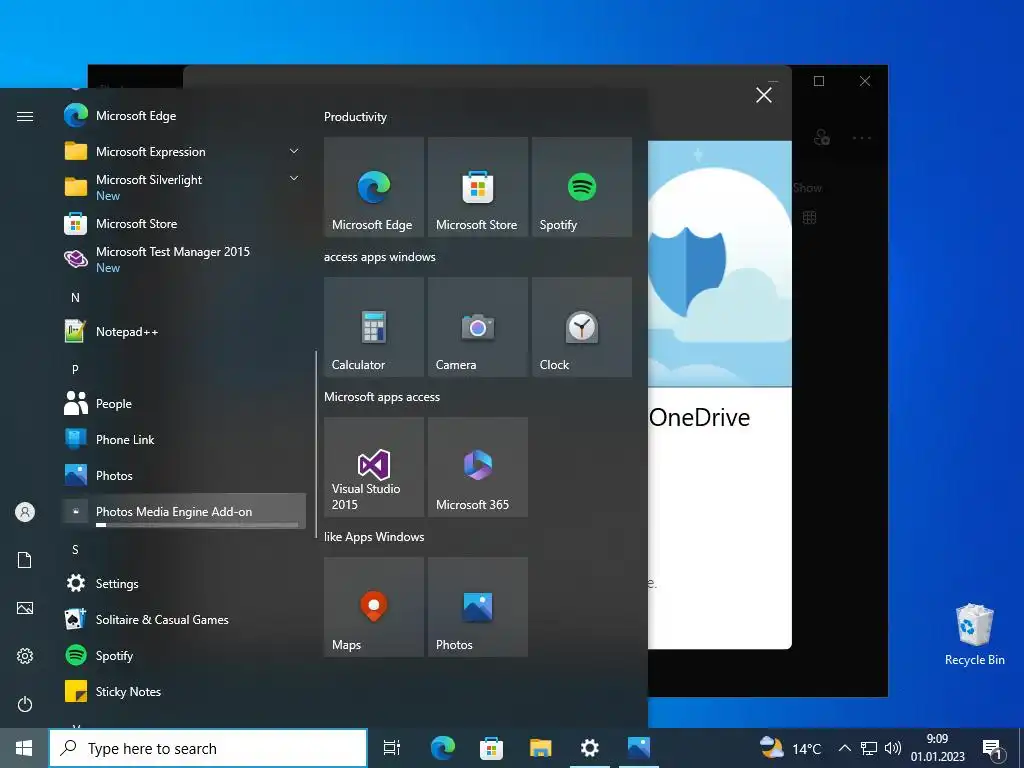Open the Clock tile
1024x768 pixels.
click(x=581, y=327)
